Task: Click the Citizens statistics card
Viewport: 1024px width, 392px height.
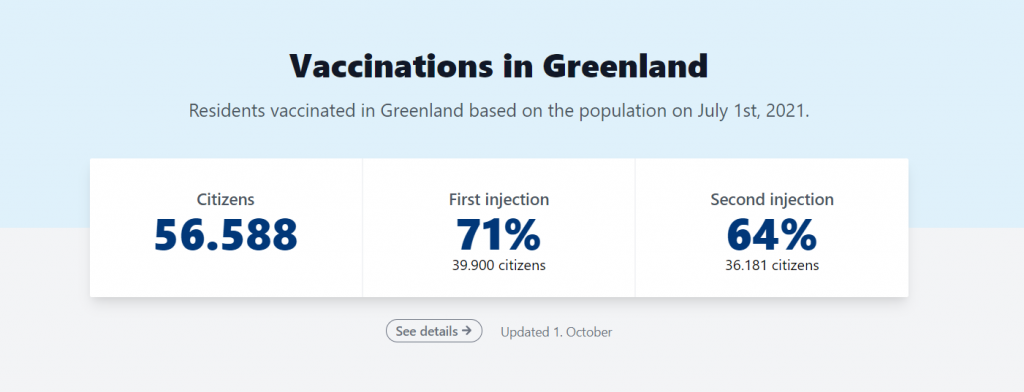Action: (x=226, y=227)
